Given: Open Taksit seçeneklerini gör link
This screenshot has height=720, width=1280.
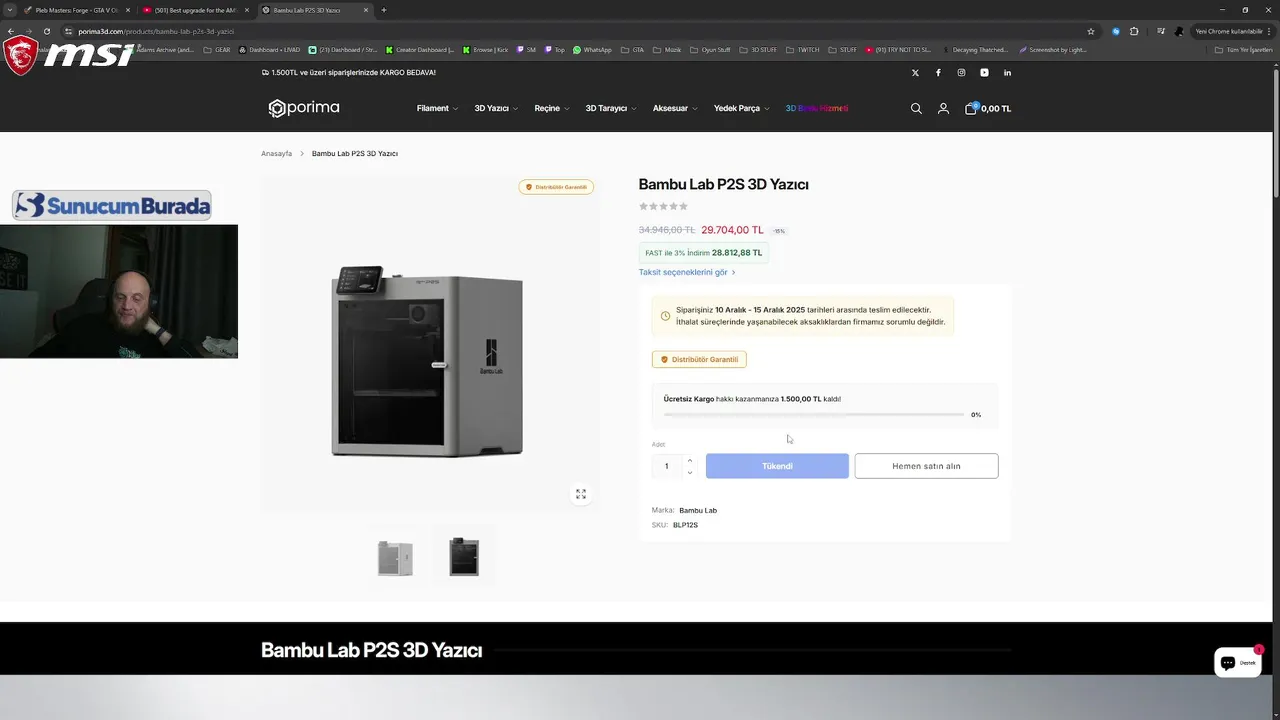Looking at the screenshot, I should tap(687, 272).
